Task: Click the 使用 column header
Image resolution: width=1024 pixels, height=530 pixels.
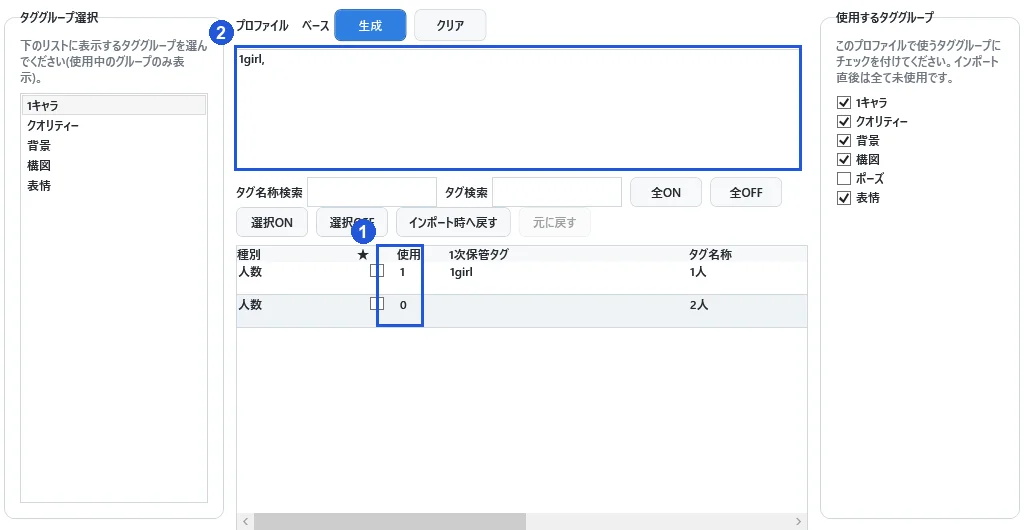Action: coord(409,255)
